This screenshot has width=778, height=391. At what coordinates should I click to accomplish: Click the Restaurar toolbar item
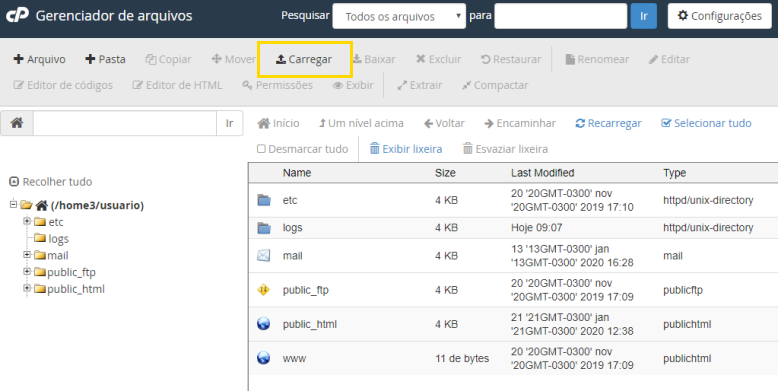pyautogui.click(x=511, y=59)
